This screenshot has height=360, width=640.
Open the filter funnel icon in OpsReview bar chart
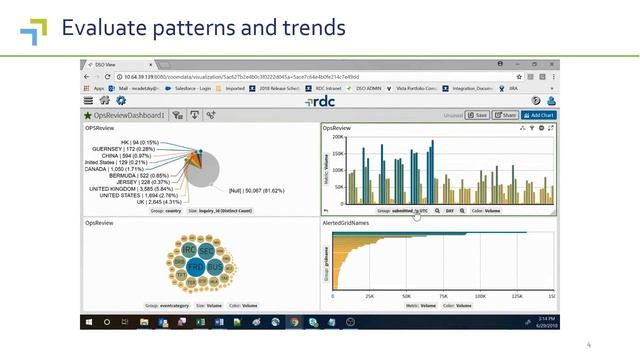coord(532,128)
